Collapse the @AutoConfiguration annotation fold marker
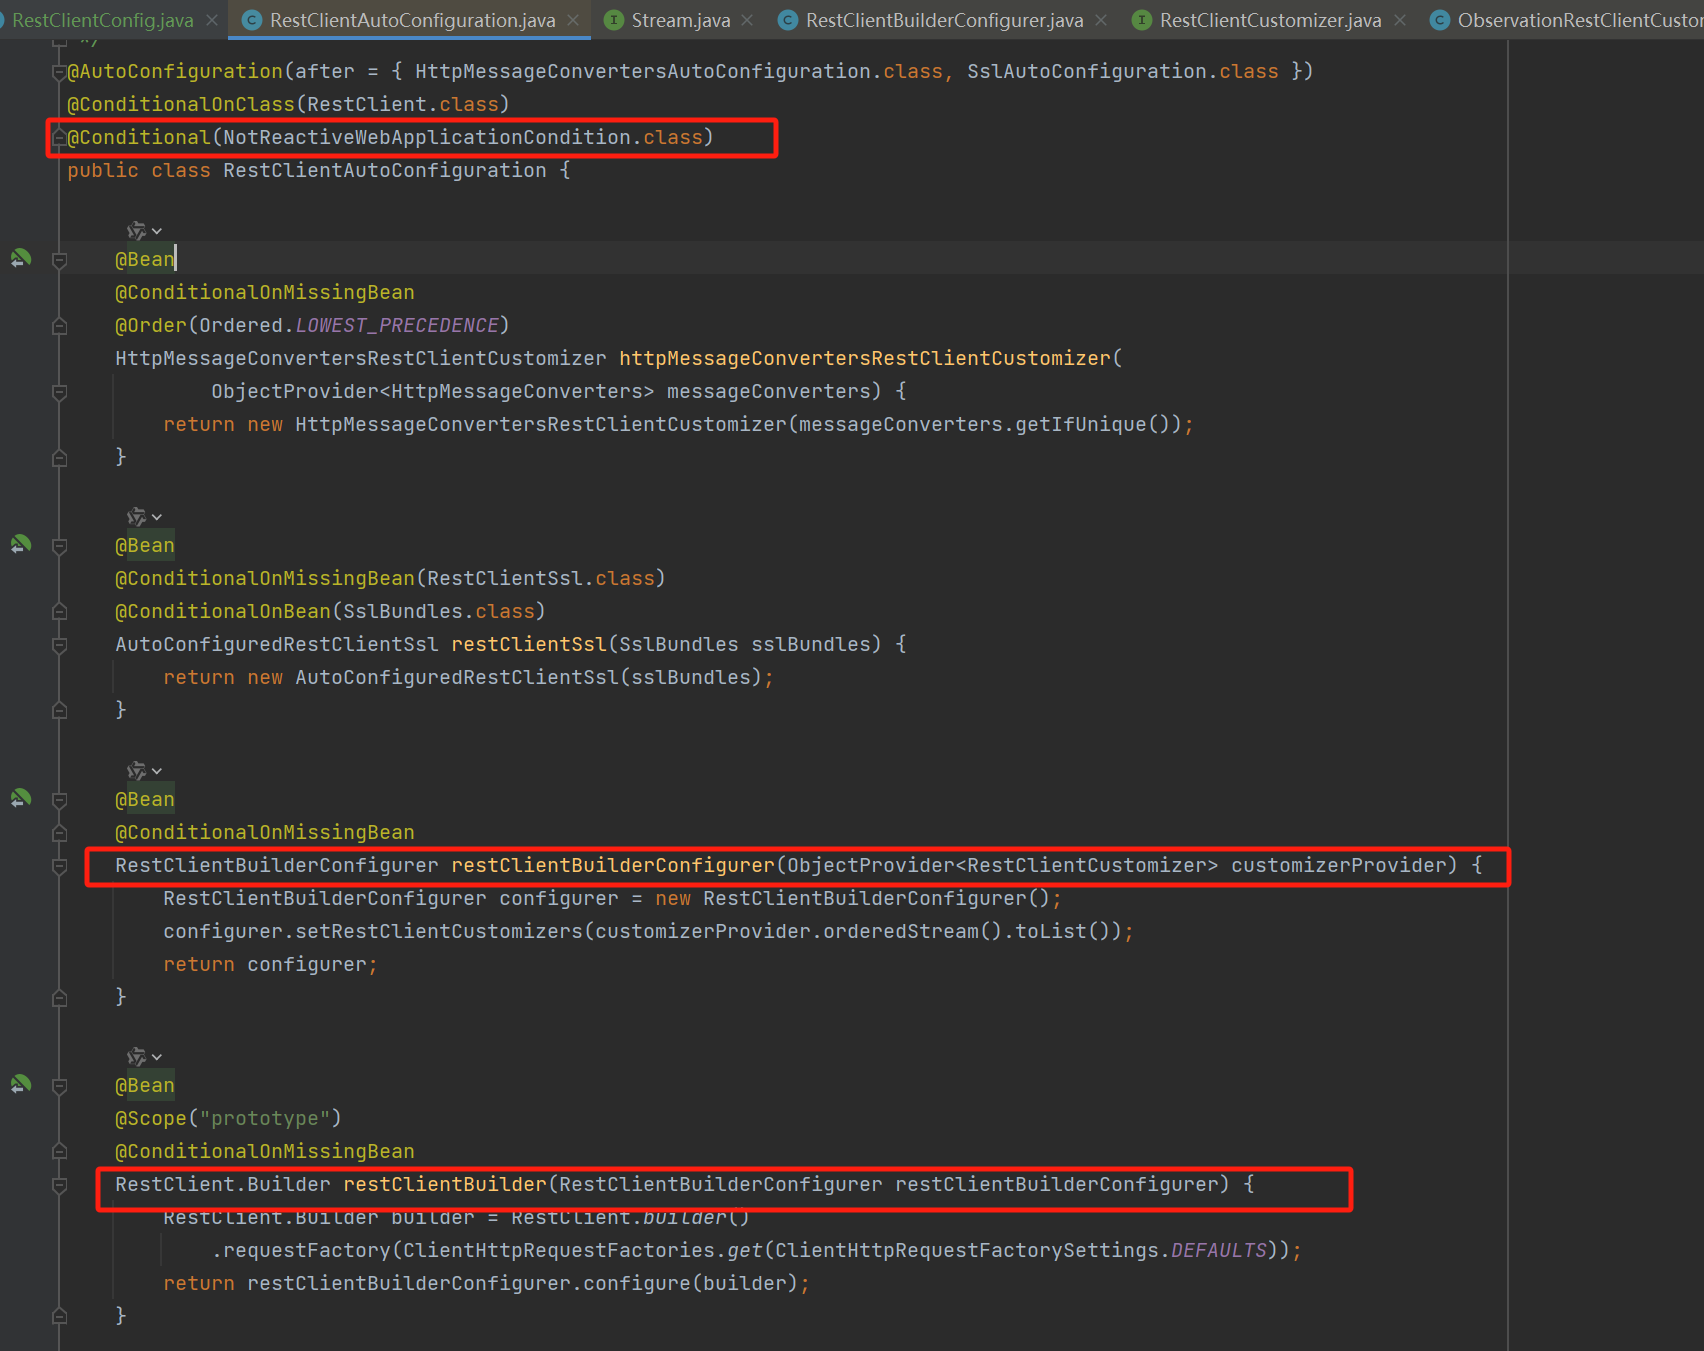The image size is (1704, 1351). click(x=59, y=72)
